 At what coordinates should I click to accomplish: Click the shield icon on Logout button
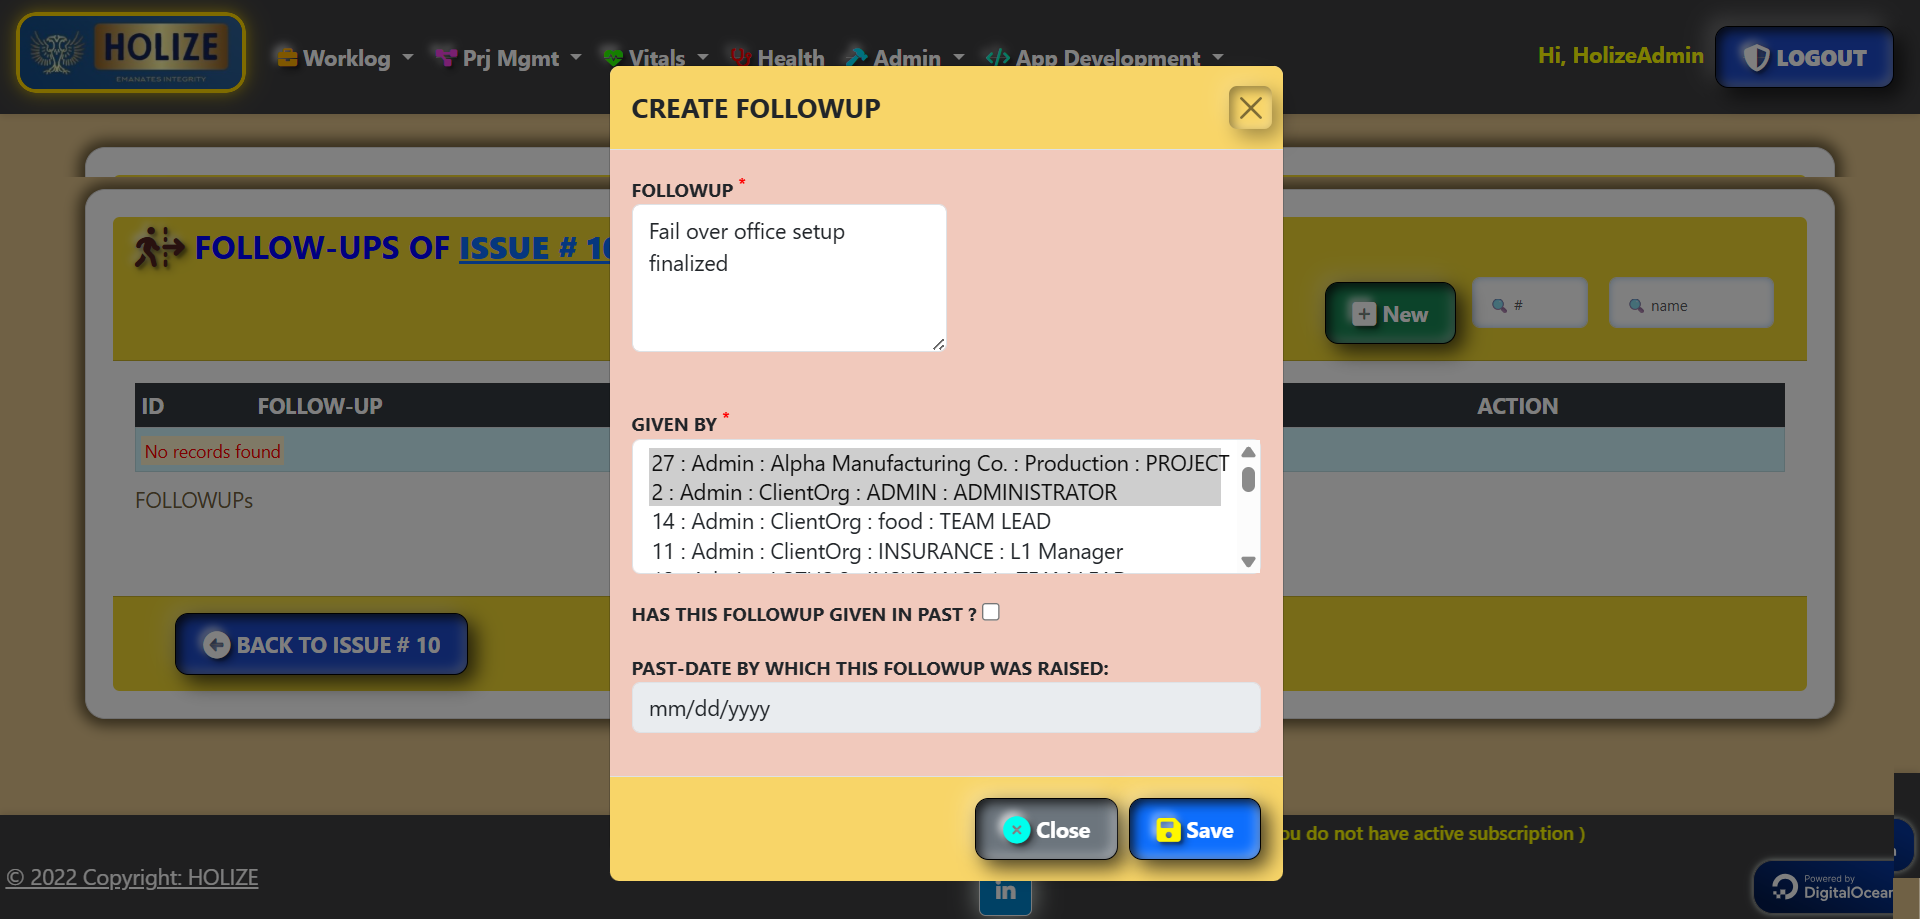tap(1755, 58)
